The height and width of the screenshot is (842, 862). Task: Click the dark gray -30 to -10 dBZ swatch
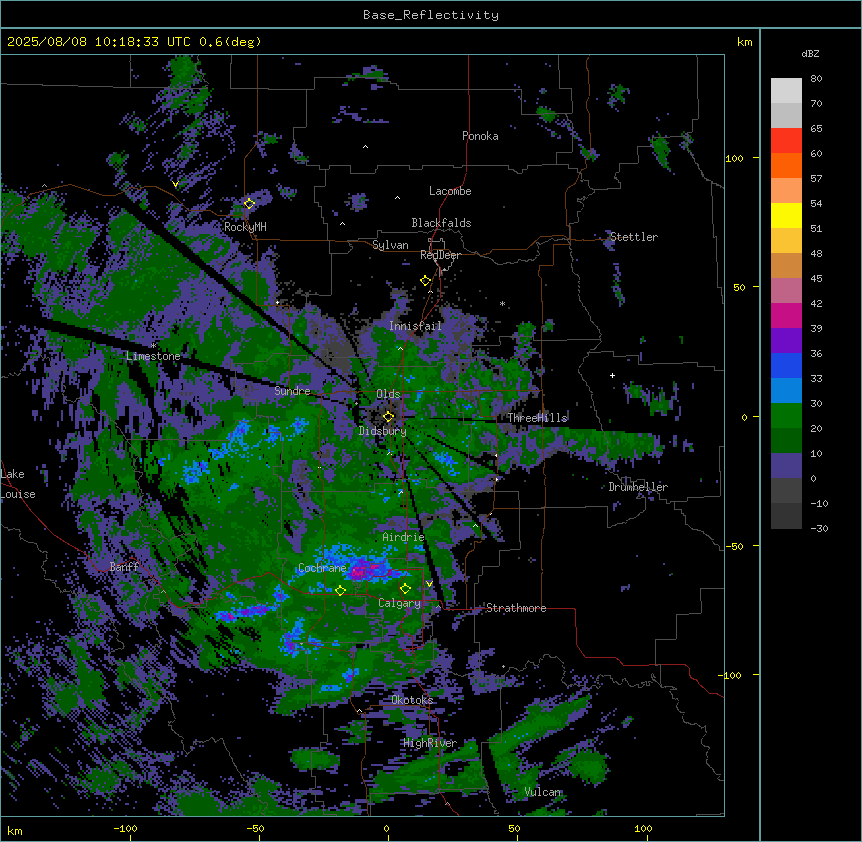(x=786, y=516)
